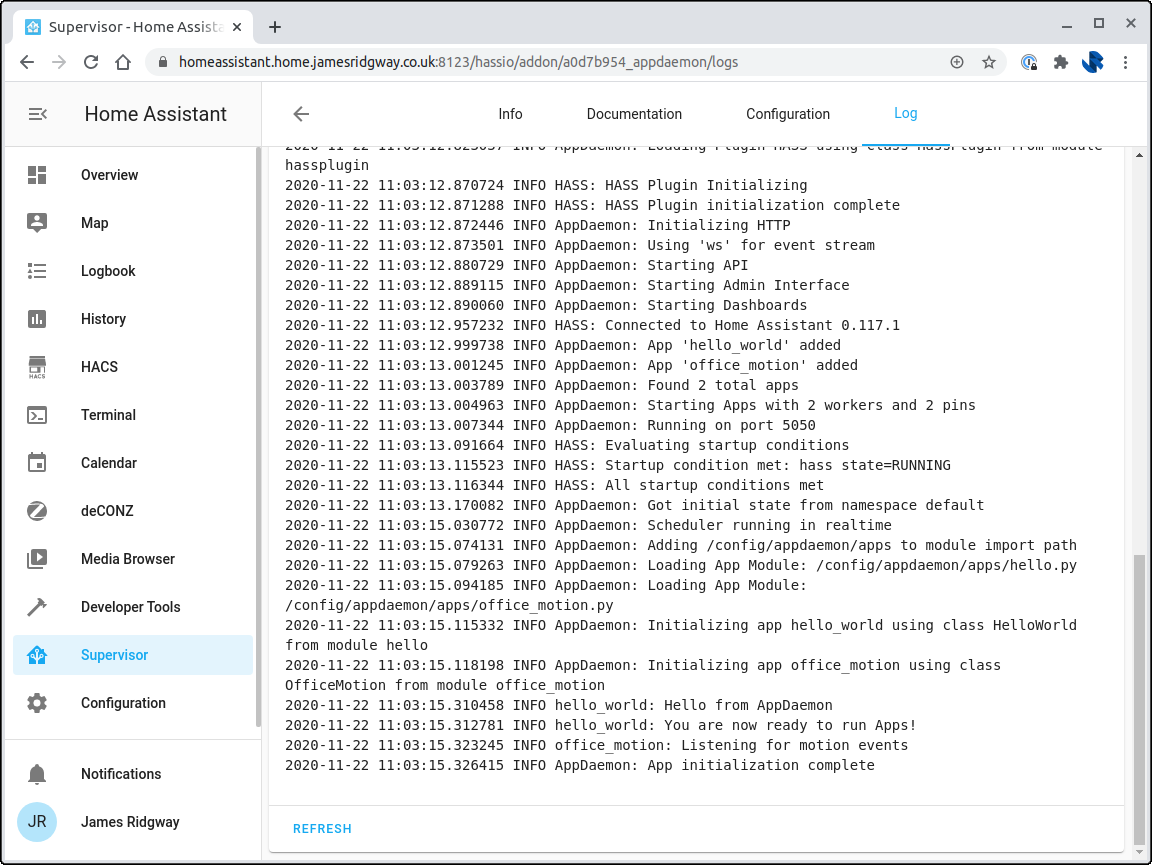
Task: Open the Logbook panel
Action: [106, 271]
